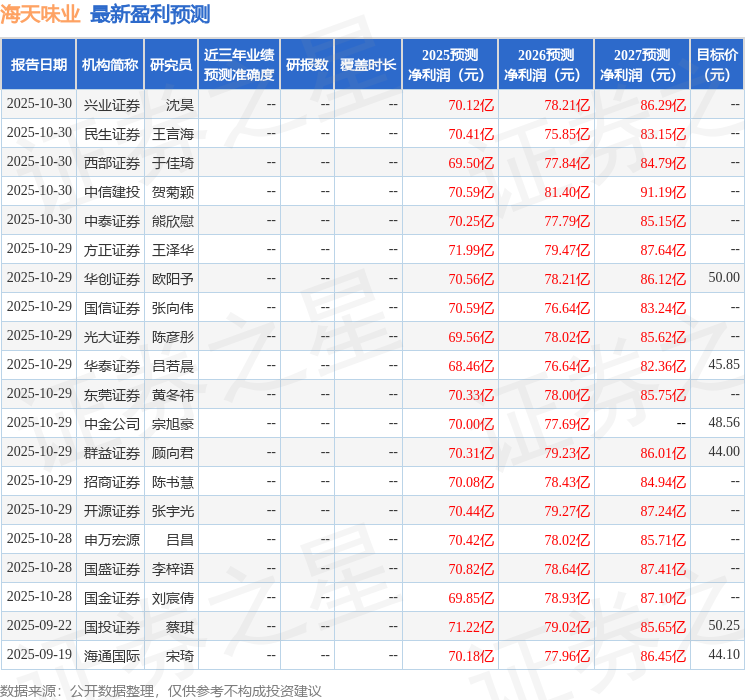Click the 机构简称 column header
Viewport: 745px width, 700px height.
tap(110, 64)
